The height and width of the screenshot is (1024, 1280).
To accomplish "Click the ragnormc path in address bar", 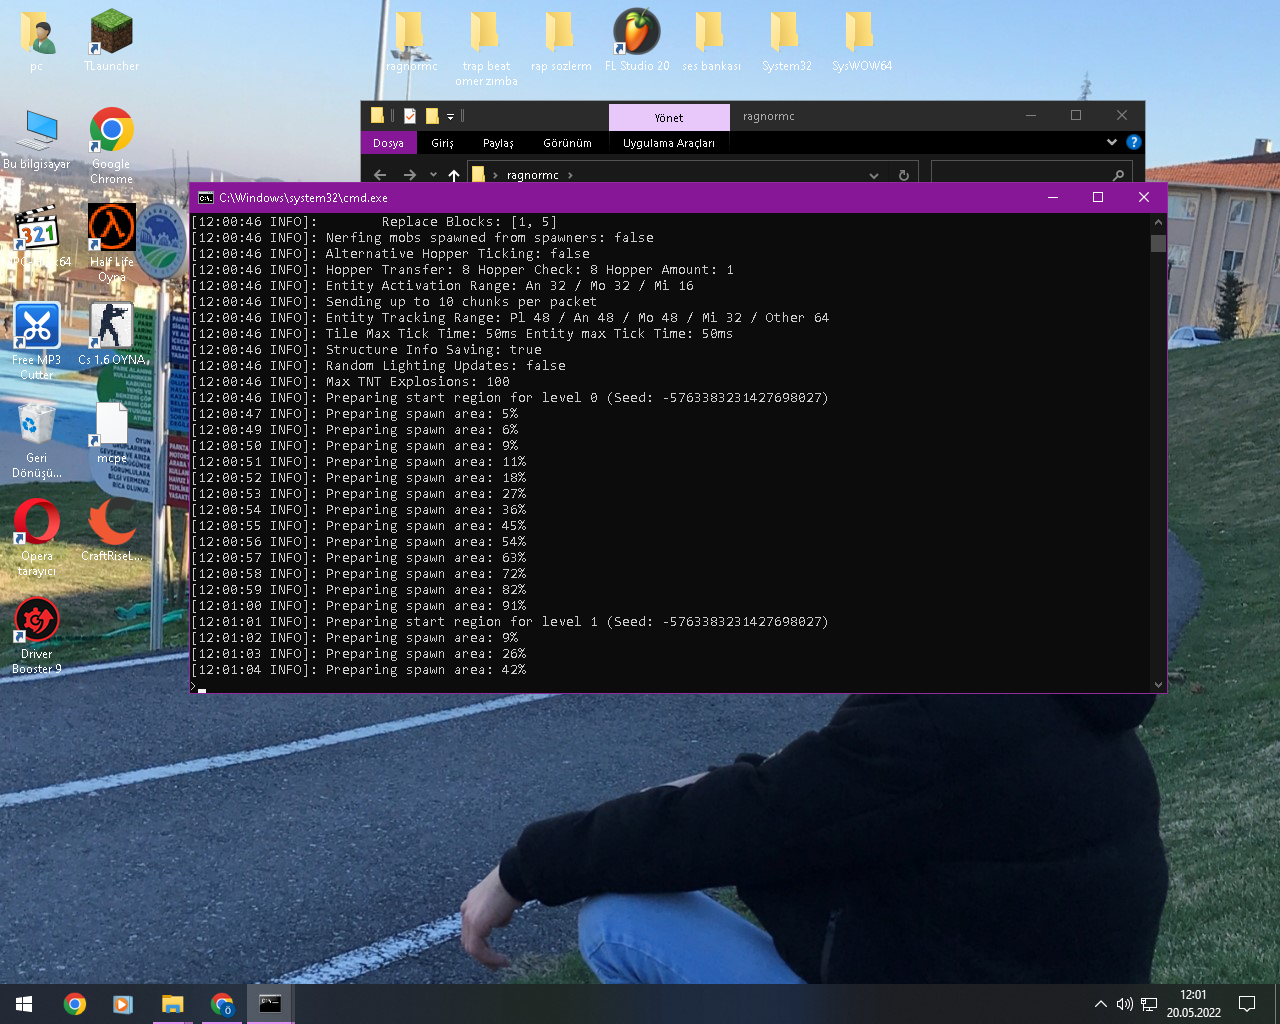I will 532,175.
